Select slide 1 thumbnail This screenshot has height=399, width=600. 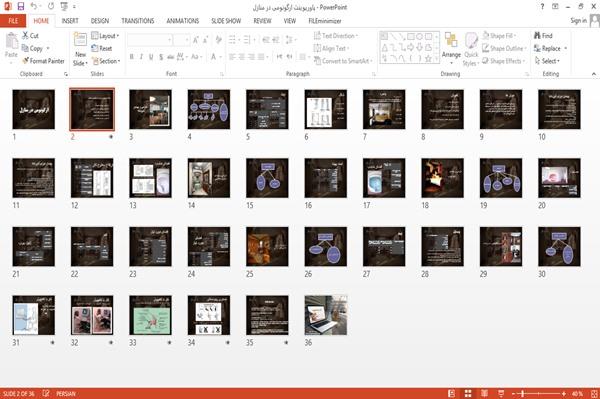click(34, 109)
